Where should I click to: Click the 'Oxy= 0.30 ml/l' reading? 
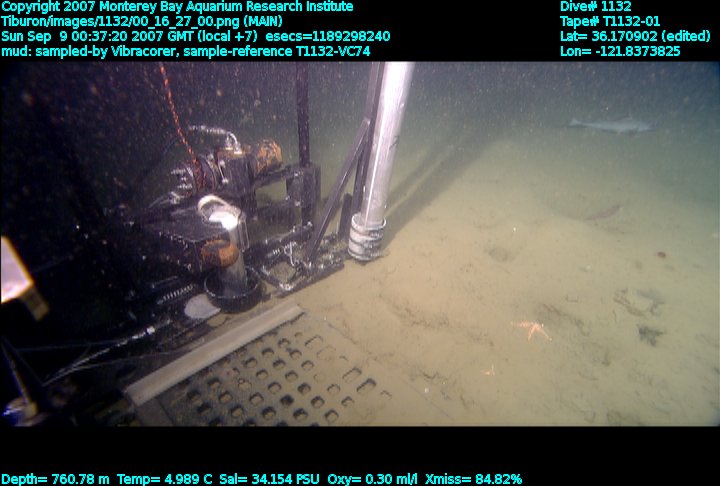tap(372, 480)
